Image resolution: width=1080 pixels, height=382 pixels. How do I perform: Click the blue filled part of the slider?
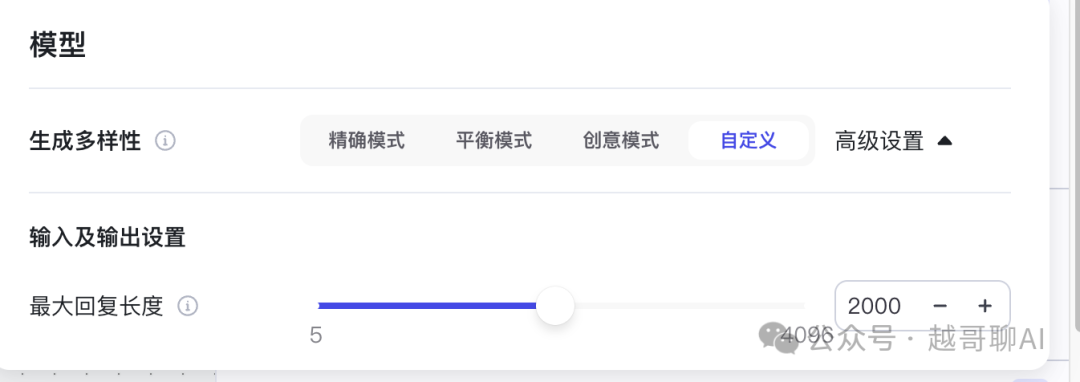(427, 306)
